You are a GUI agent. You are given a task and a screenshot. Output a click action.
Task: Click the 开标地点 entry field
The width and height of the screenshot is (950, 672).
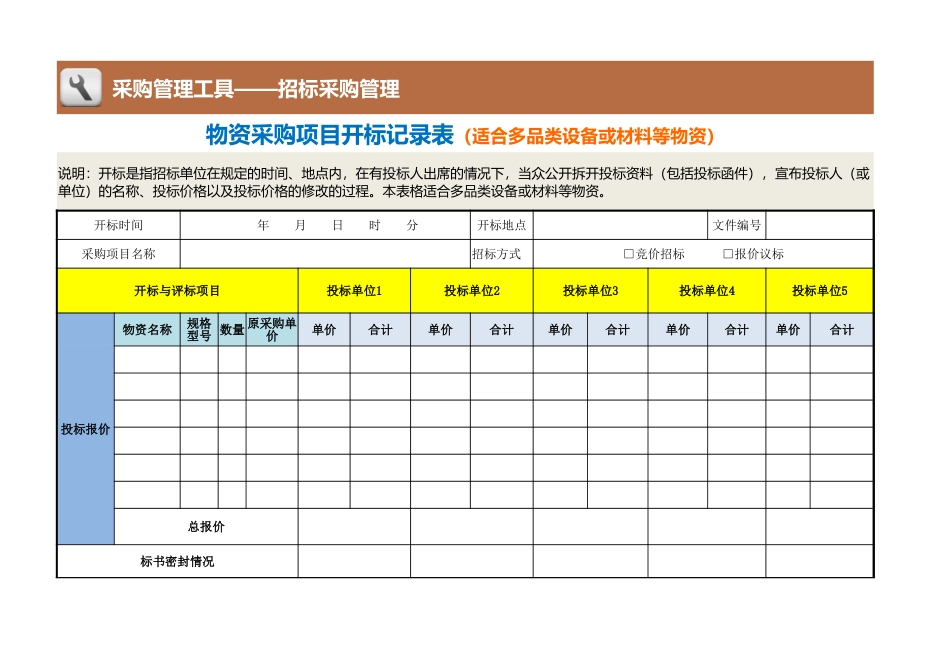click(620, 224)
